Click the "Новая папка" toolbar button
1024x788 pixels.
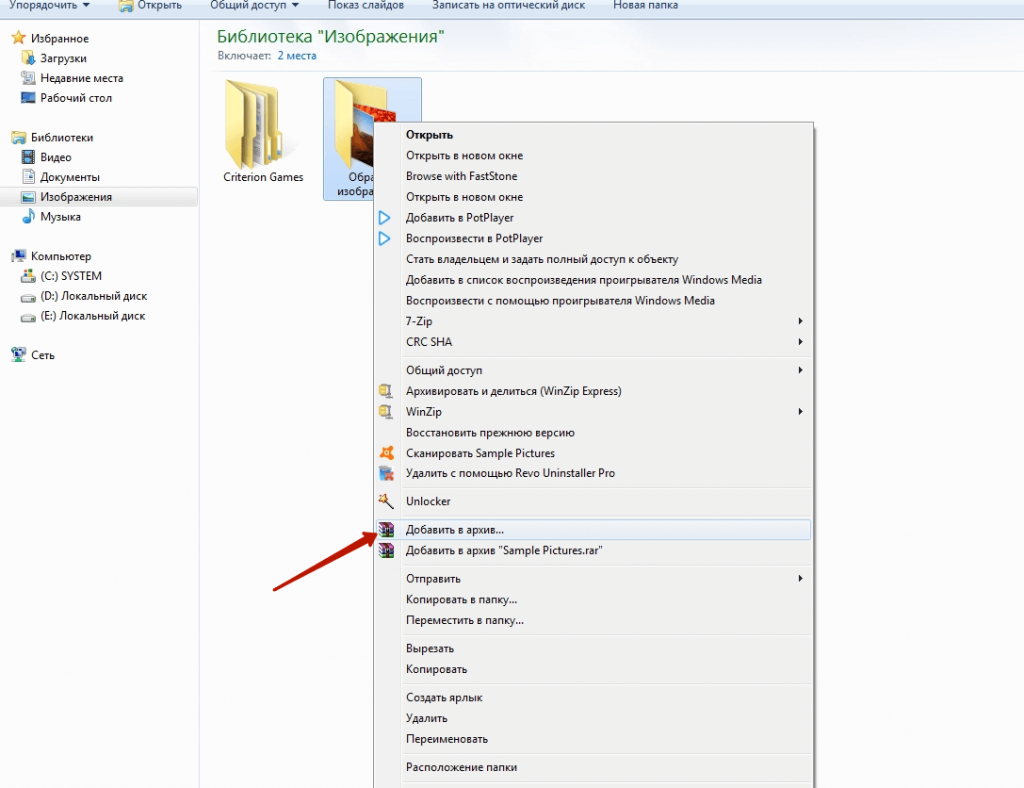(x=645, y=6)
